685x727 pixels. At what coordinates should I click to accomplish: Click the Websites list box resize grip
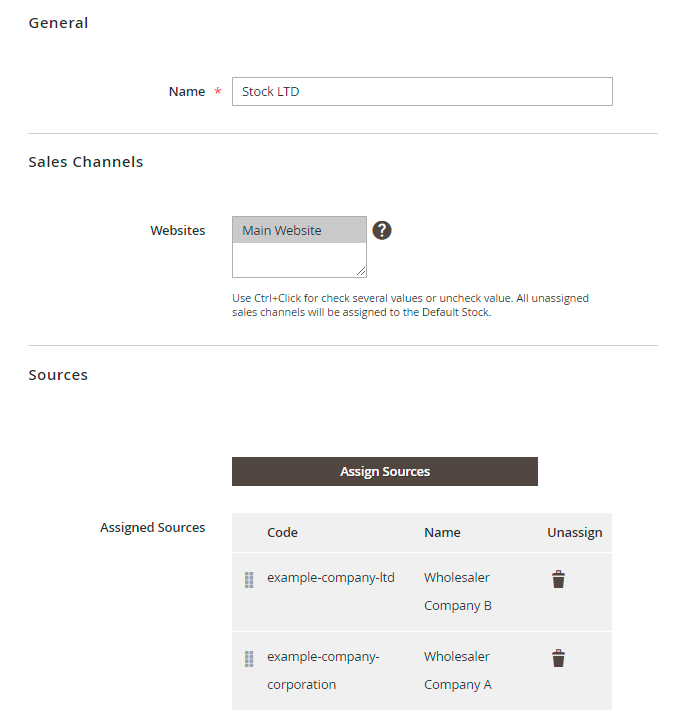coord(361,271)
